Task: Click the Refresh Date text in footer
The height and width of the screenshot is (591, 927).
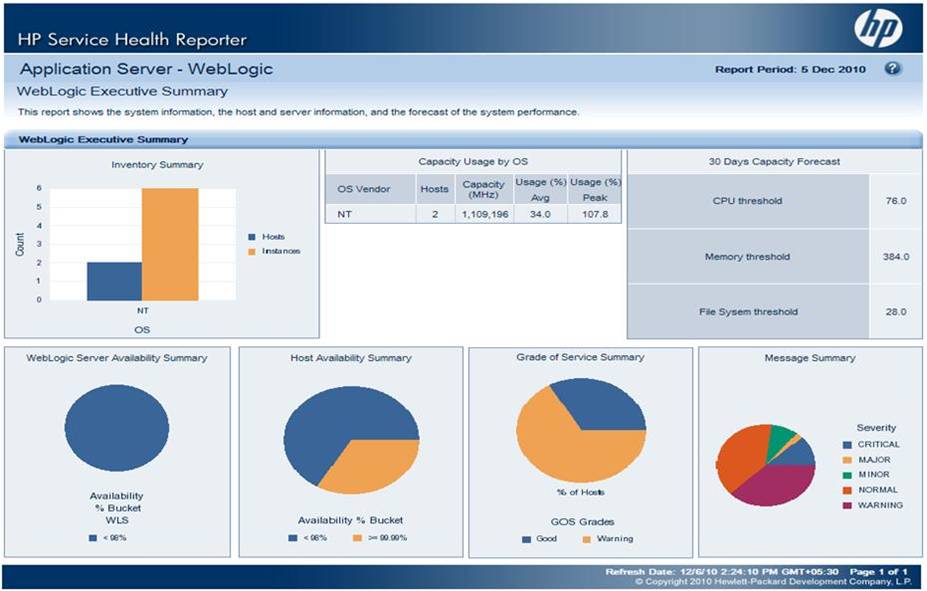Action: pyautogui.click(x=722, y=571)
